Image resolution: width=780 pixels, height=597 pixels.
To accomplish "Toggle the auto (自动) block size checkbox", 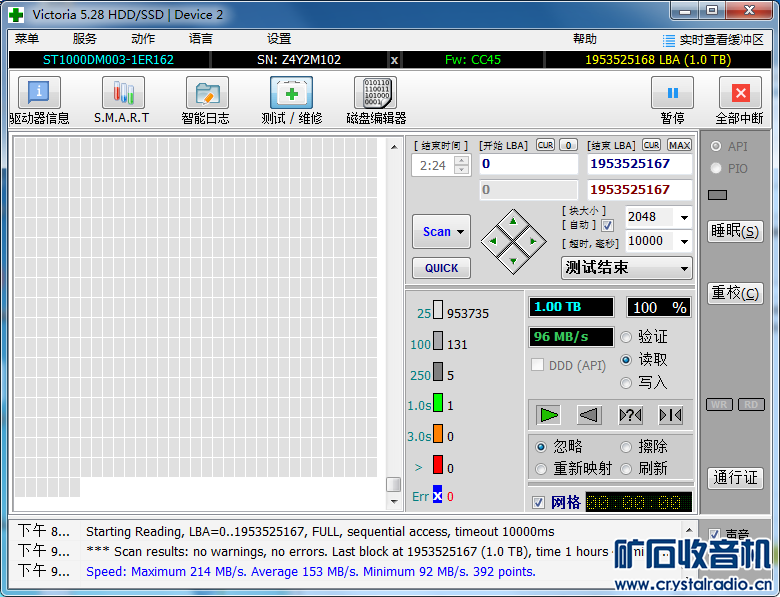I will click(607, 226).
